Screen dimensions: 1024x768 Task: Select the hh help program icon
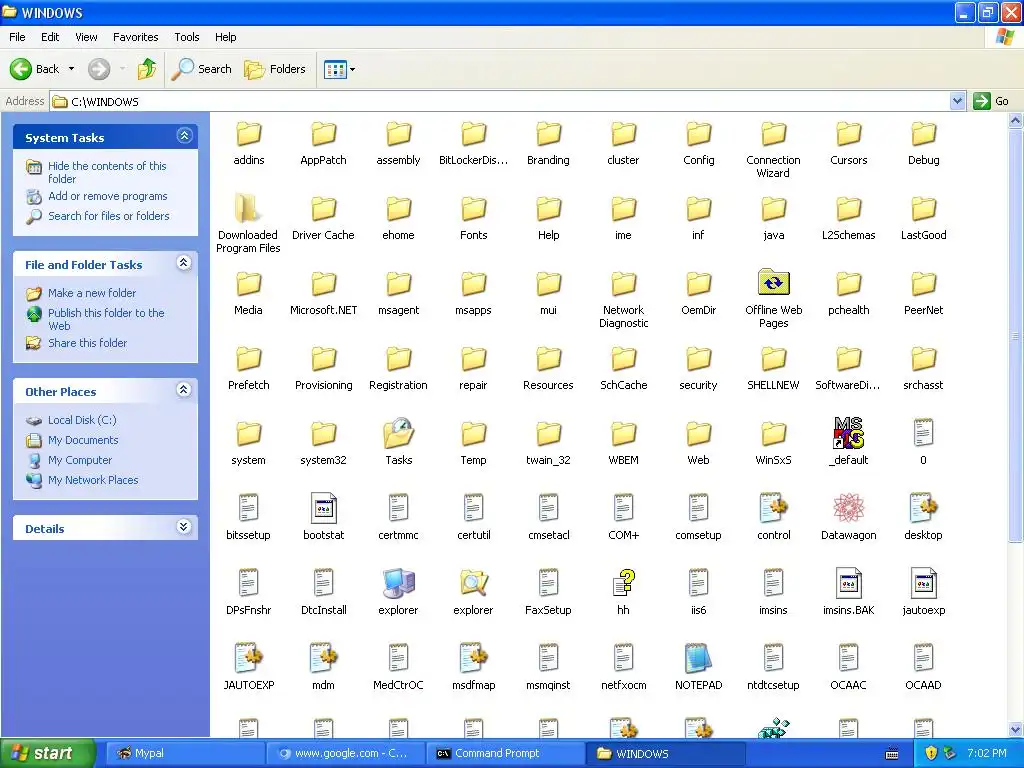(624, 583)
